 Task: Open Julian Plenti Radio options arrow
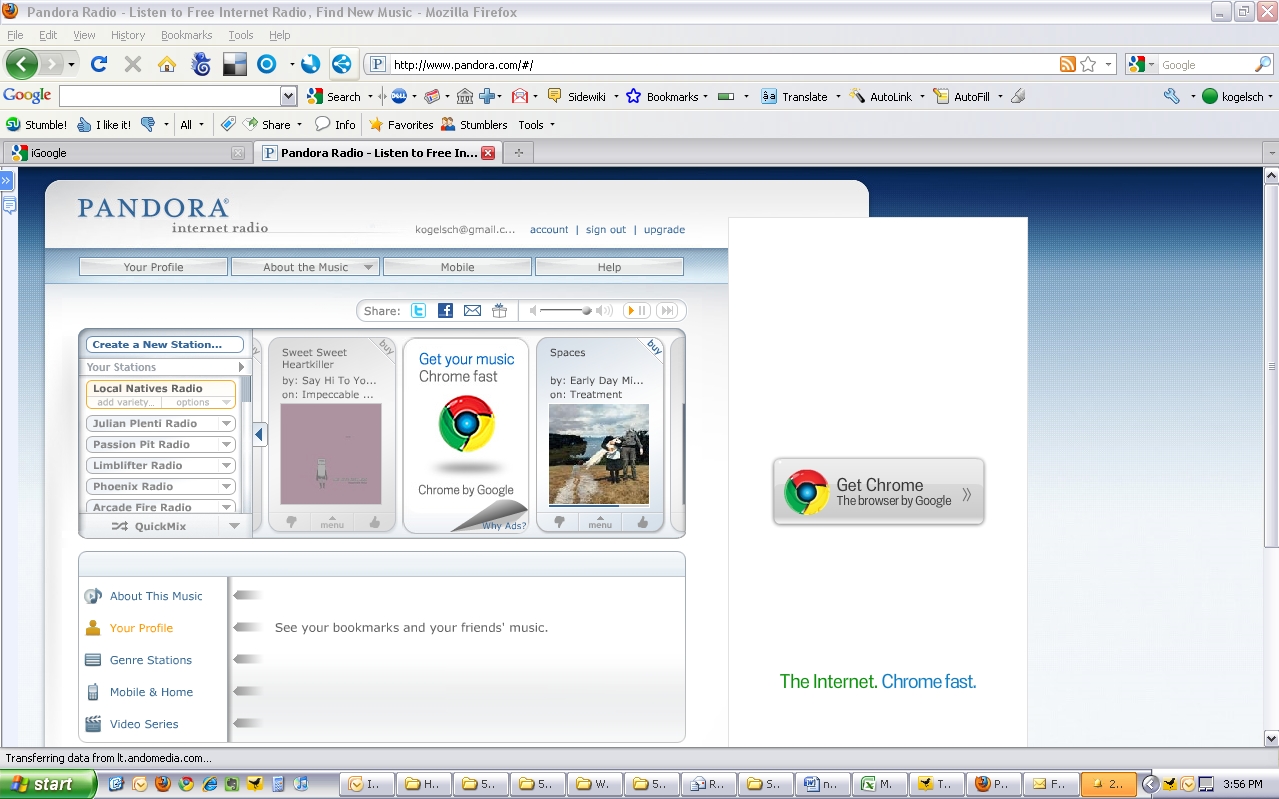(227, 424)
